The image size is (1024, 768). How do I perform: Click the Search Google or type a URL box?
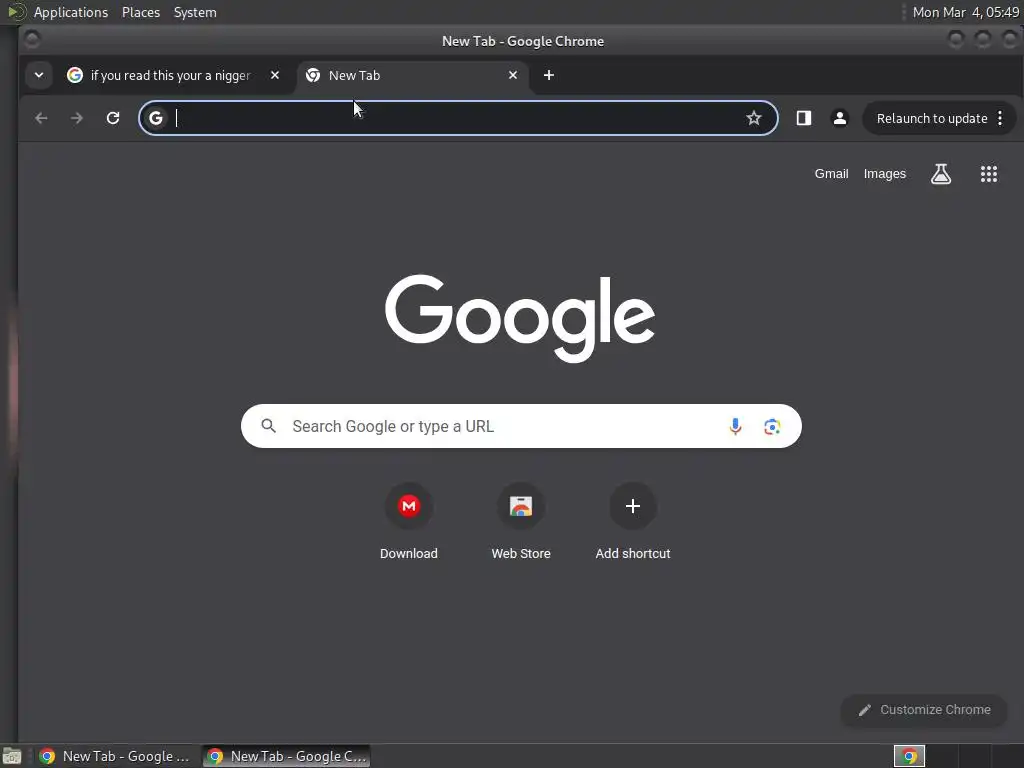point(521,426)
